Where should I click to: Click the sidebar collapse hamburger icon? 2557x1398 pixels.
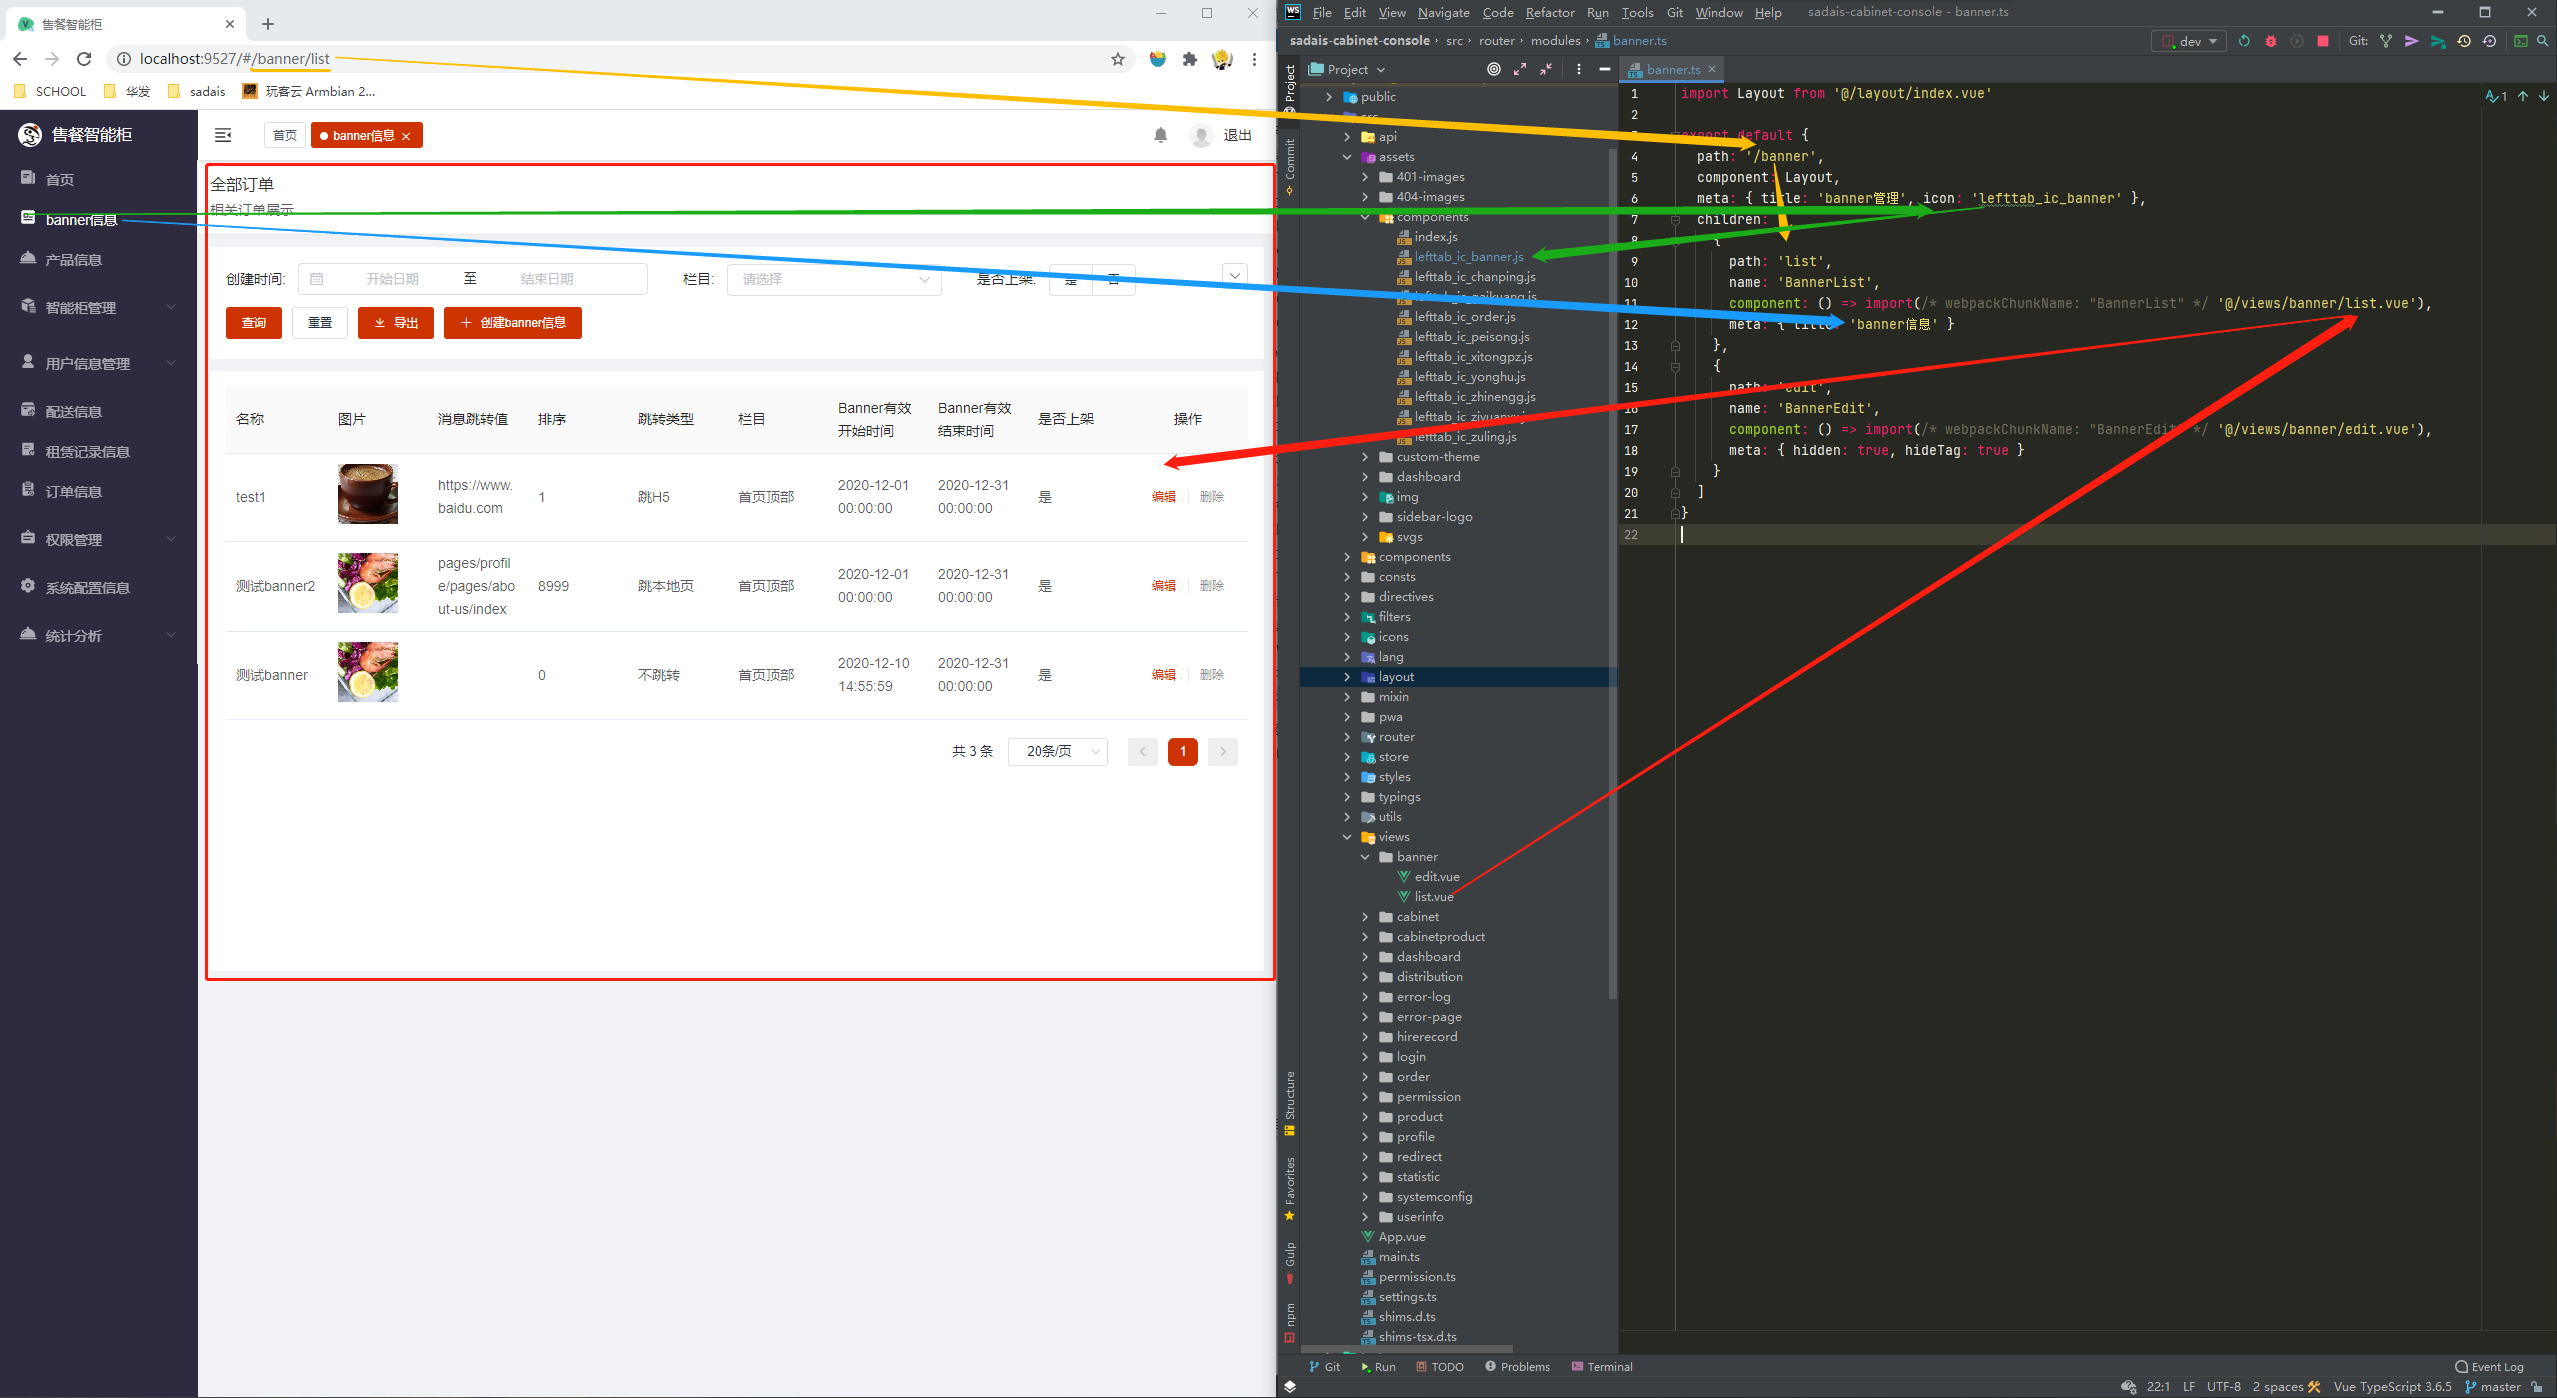tap(223, 135)
